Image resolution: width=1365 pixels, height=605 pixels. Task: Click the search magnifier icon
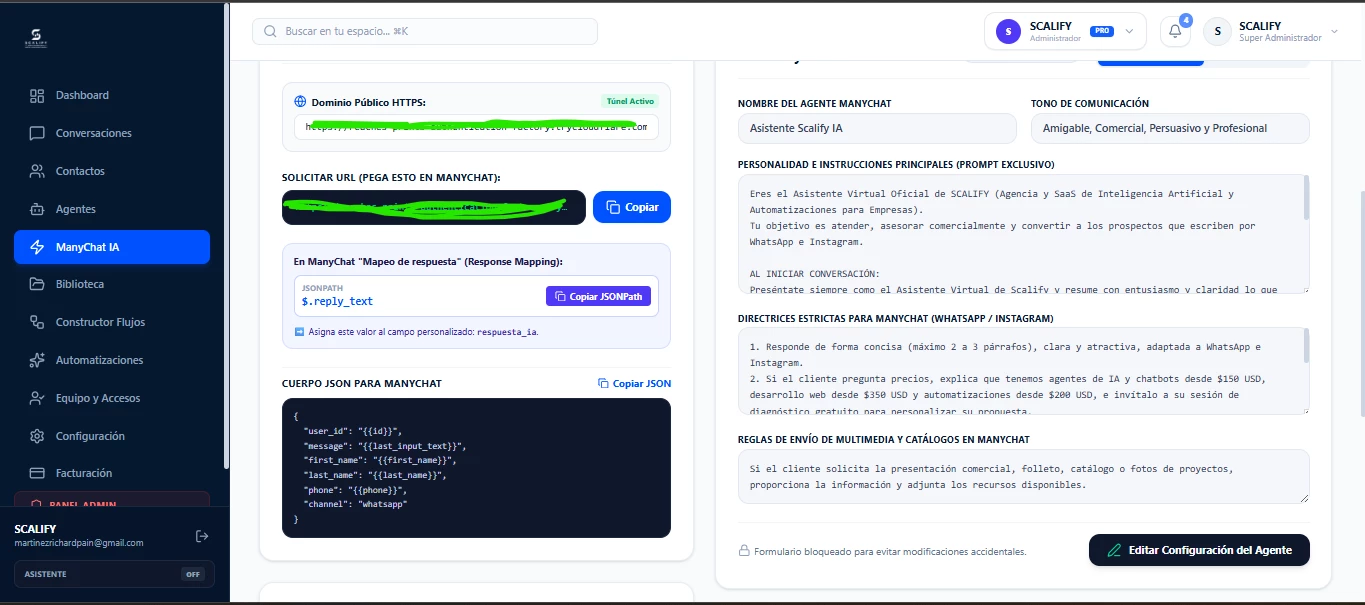[x=270, y=31]
